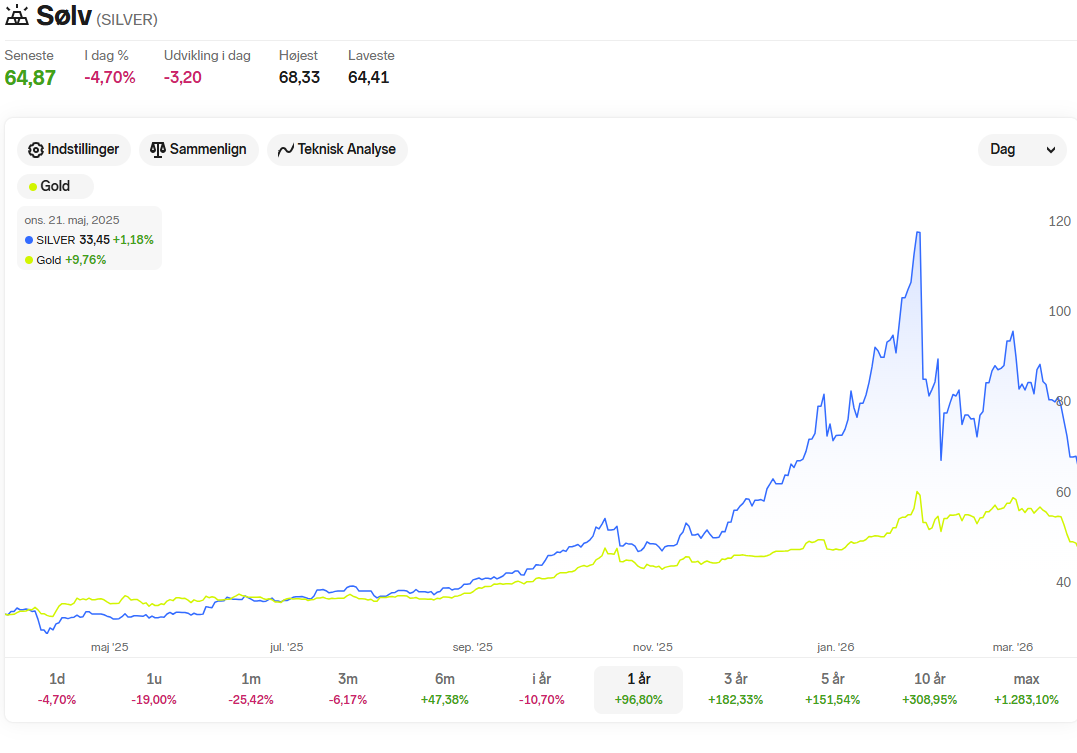Screen dimensions: 1077x753
Task: Choose the 6m range tab
Action: click(444, 689)
